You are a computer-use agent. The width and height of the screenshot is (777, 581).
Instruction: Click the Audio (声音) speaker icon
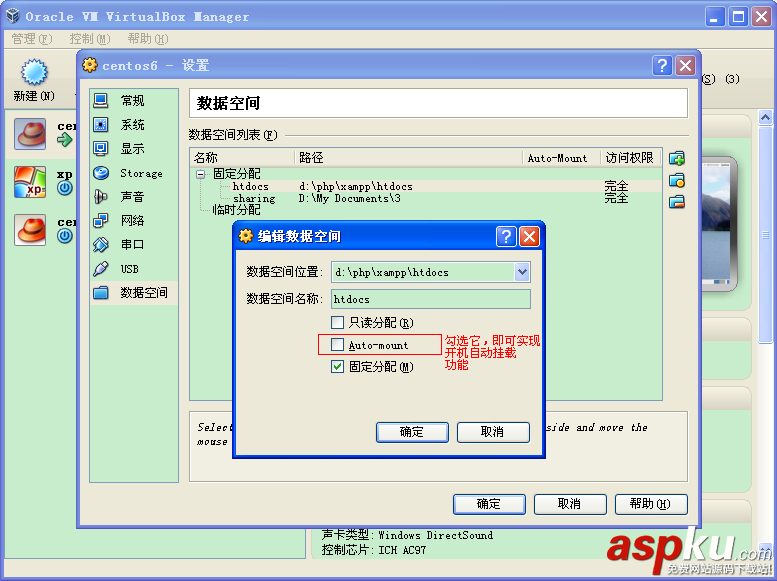pyautogui.click(x=101, y=197)
